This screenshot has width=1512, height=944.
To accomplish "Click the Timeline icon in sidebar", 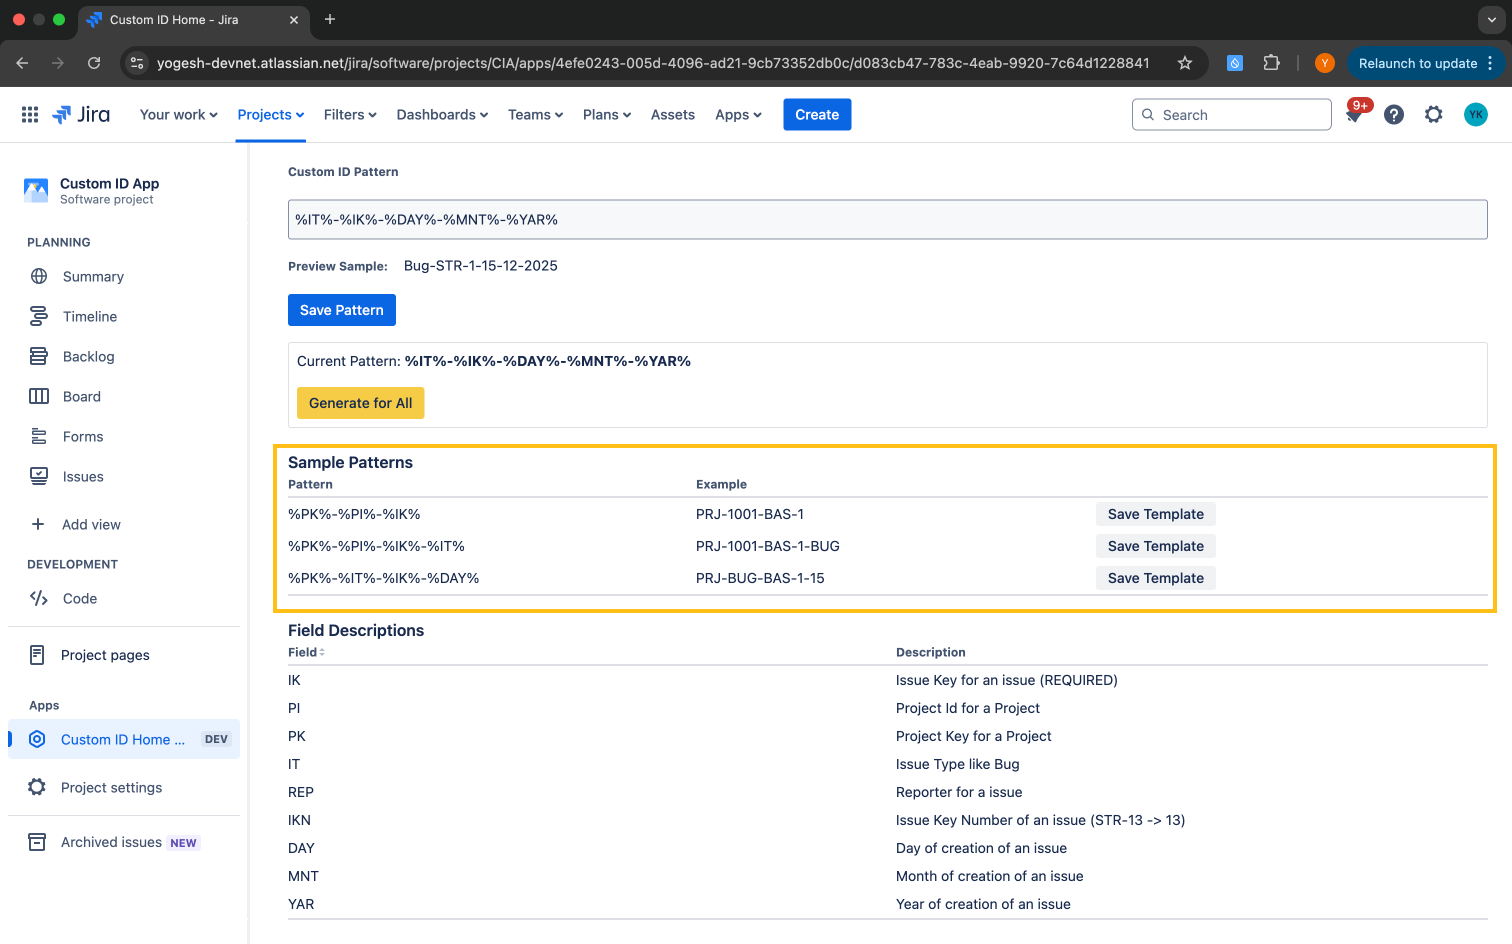I will click(x=39, y=316).
